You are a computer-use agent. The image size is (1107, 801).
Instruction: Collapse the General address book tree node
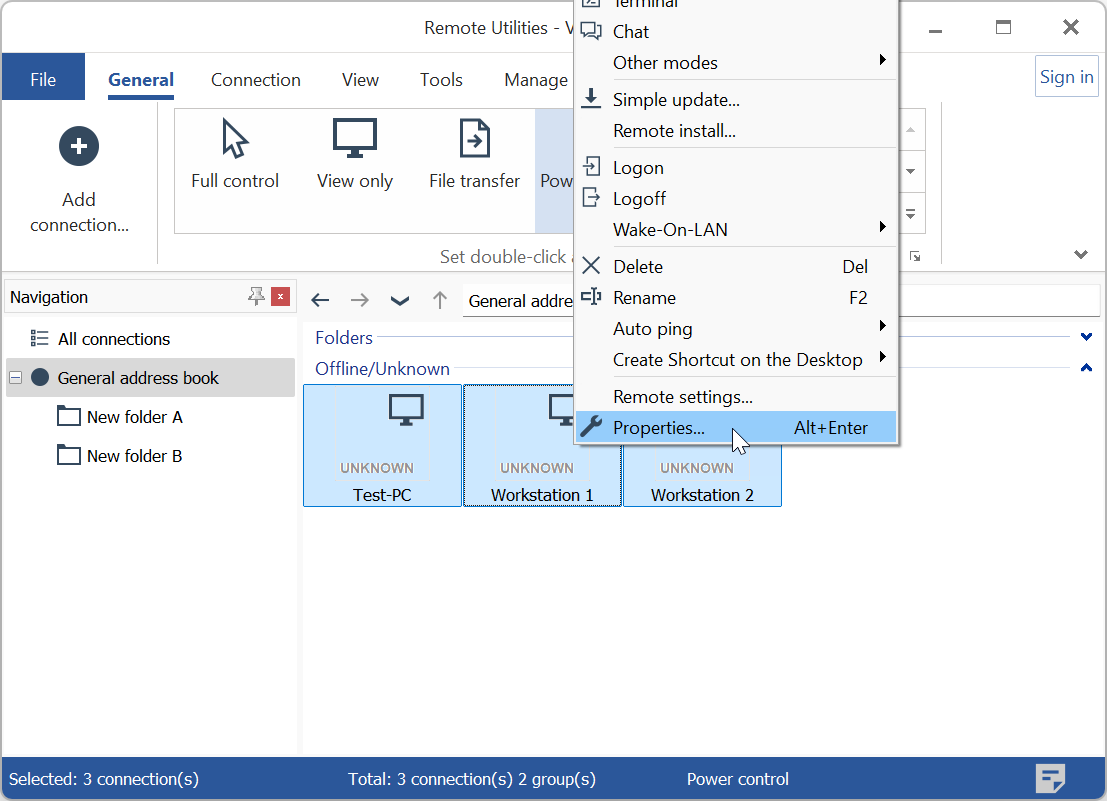(x=15, y=378)
